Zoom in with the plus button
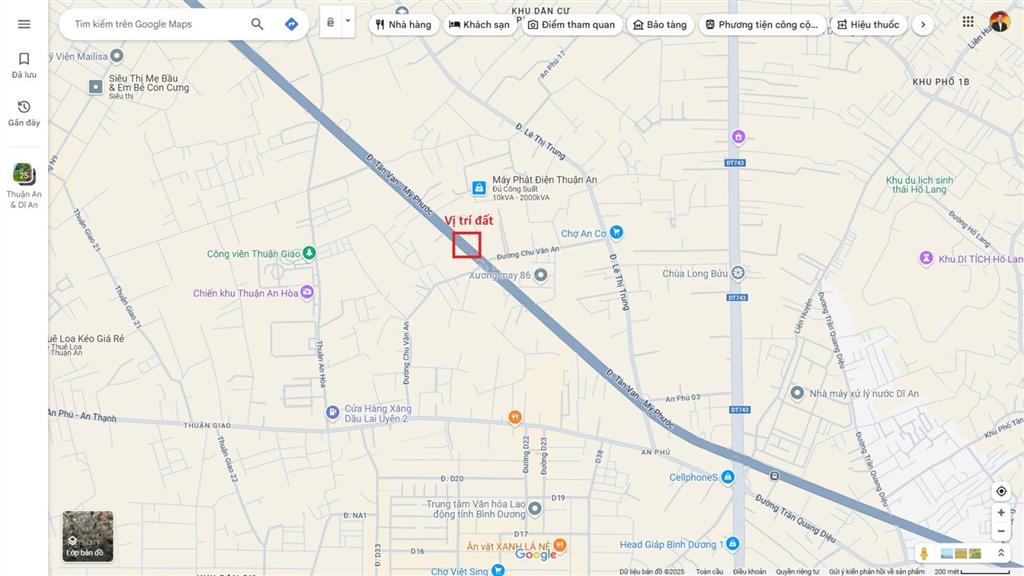Image resolution: width=1024 pixels, height=576 pixels. point(1001,513)
